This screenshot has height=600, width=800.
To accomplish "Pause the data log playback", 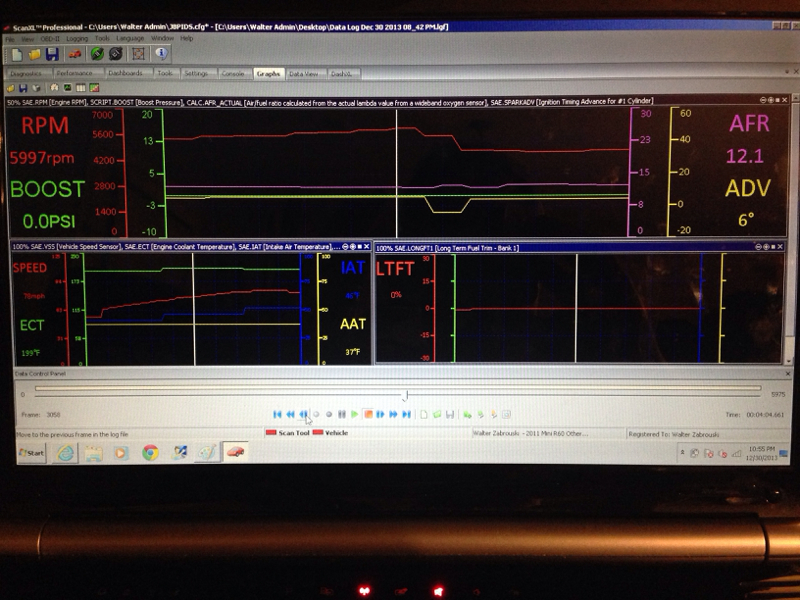I will coord(342,414).
